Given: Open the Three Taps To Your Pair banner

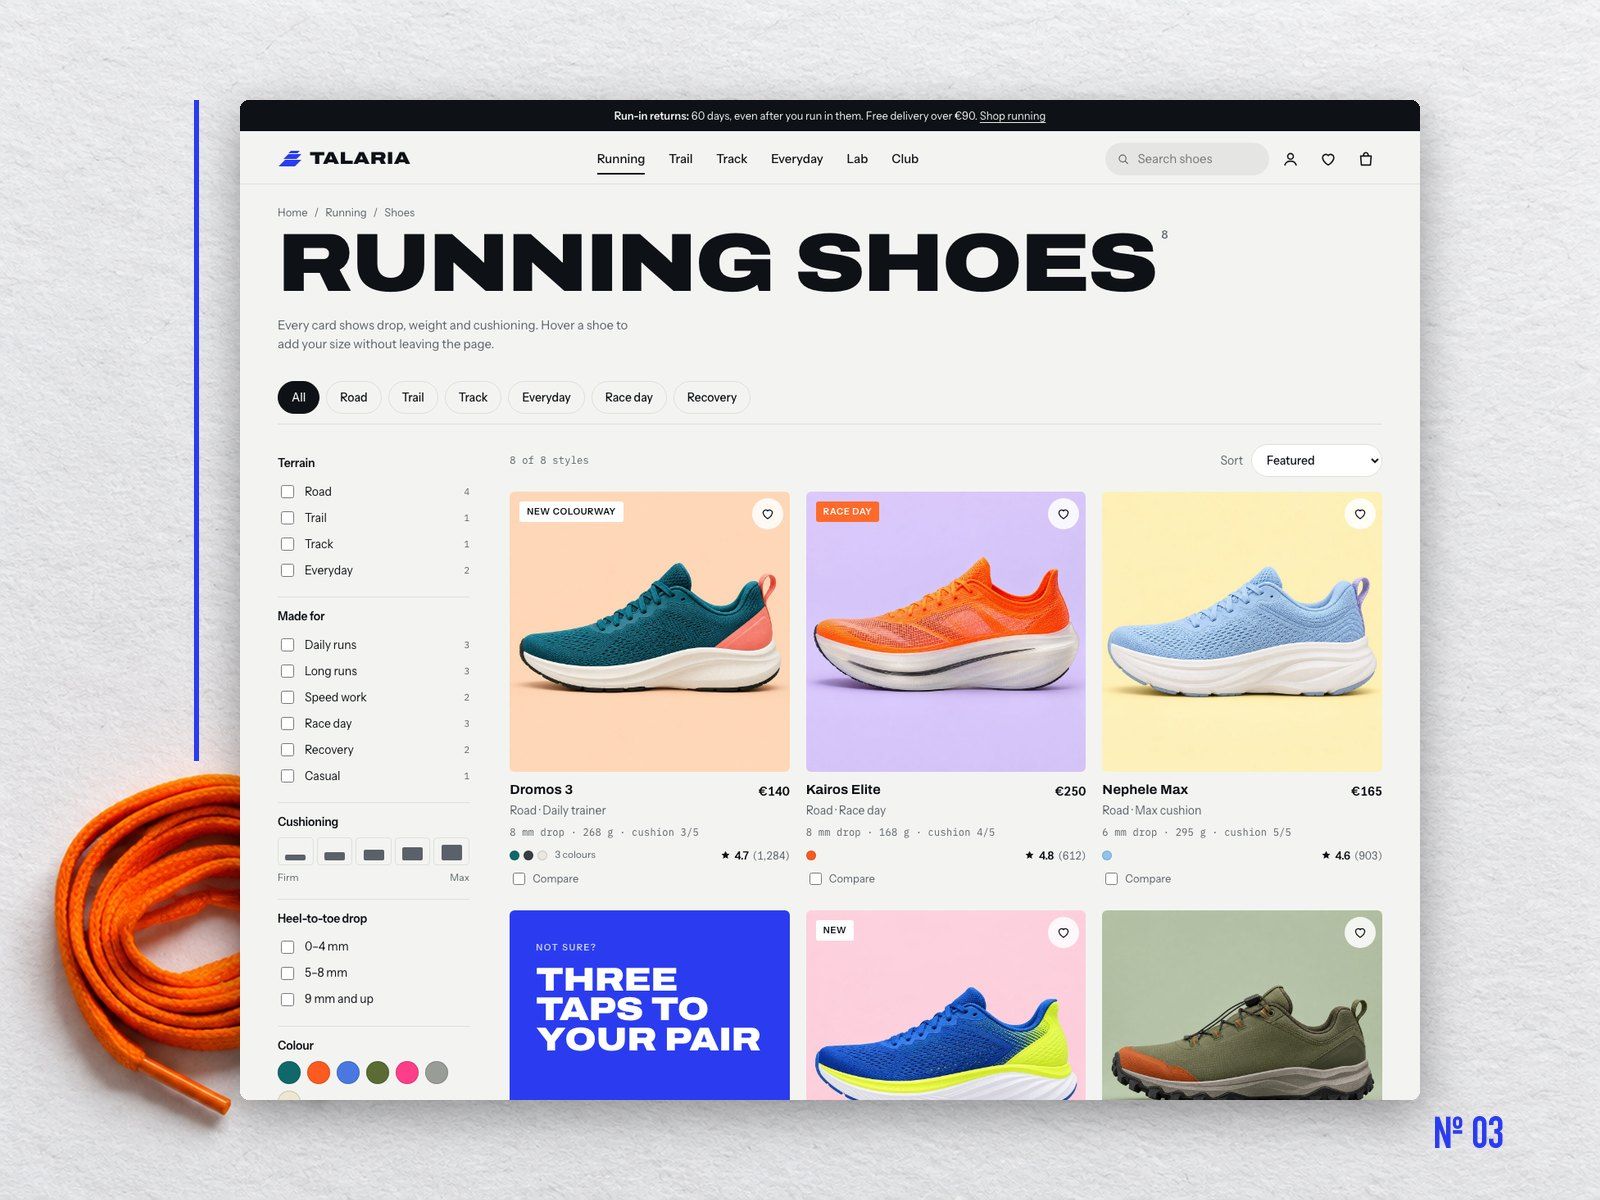Looking at the screenshot, I should pyautogui.click(x=650, y=1005).
